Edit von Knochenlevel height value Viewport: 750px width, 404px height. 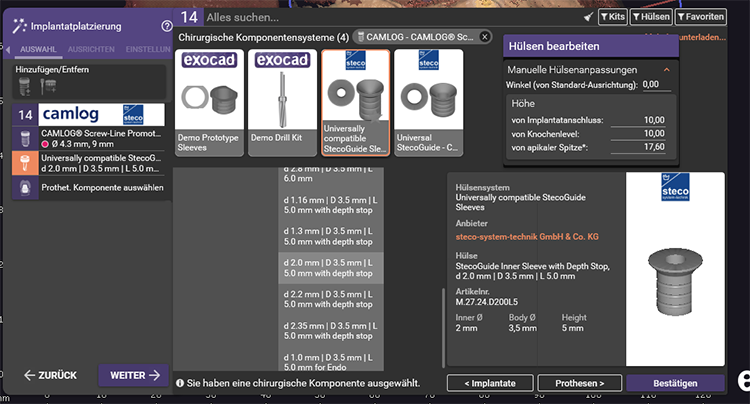pos(638,134)
